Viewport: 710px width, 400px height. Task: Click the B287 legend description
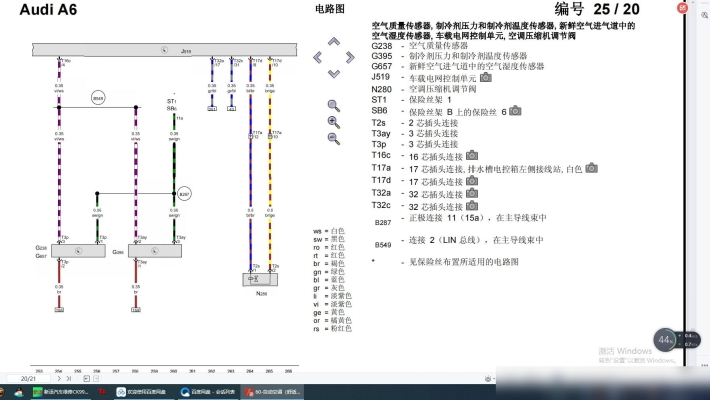click(x=478, y=218)
